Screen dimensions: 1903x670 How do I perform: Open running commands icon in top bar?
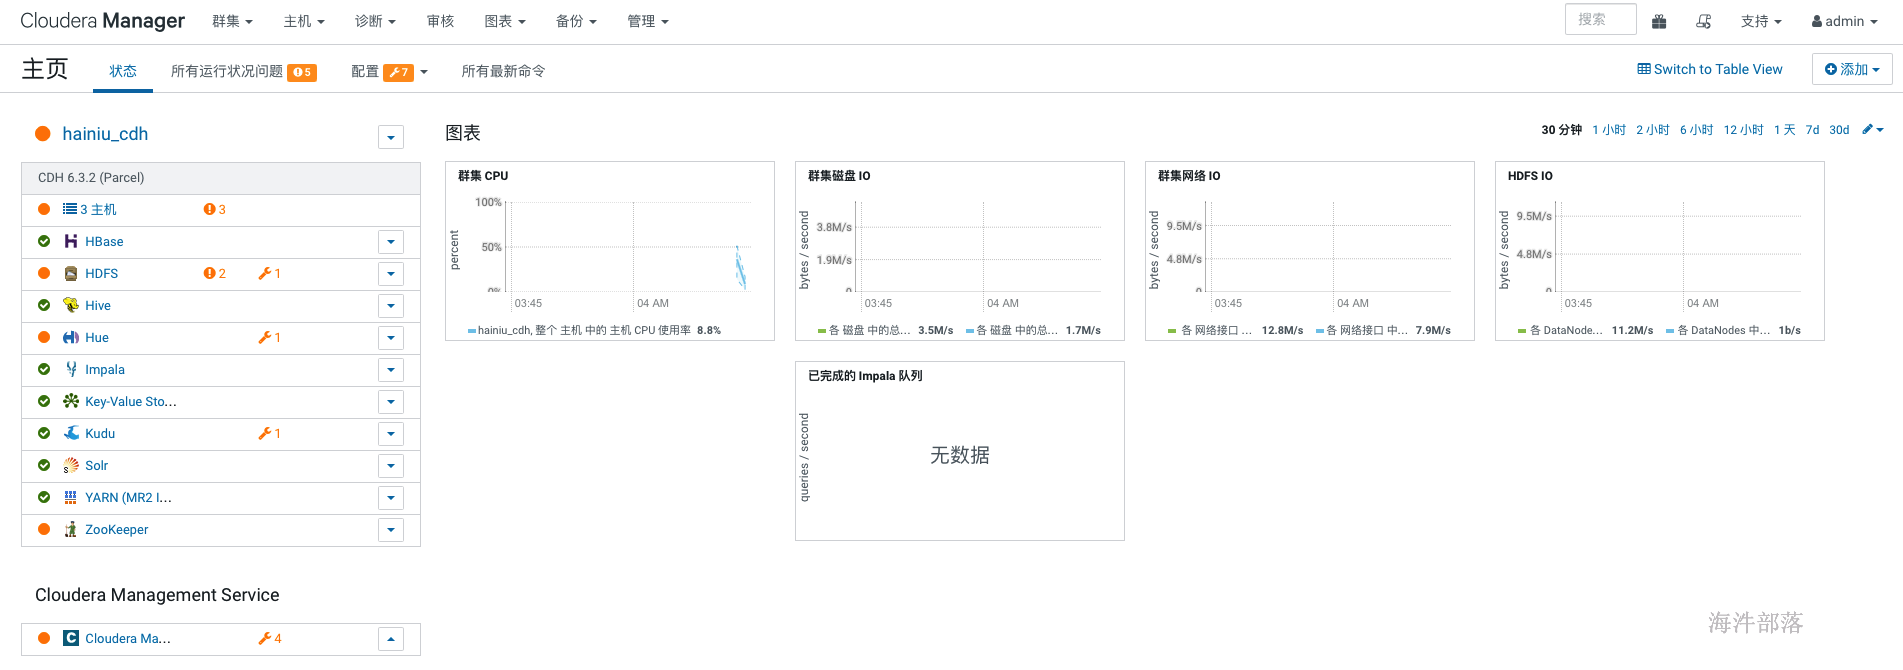[1704, 21]
